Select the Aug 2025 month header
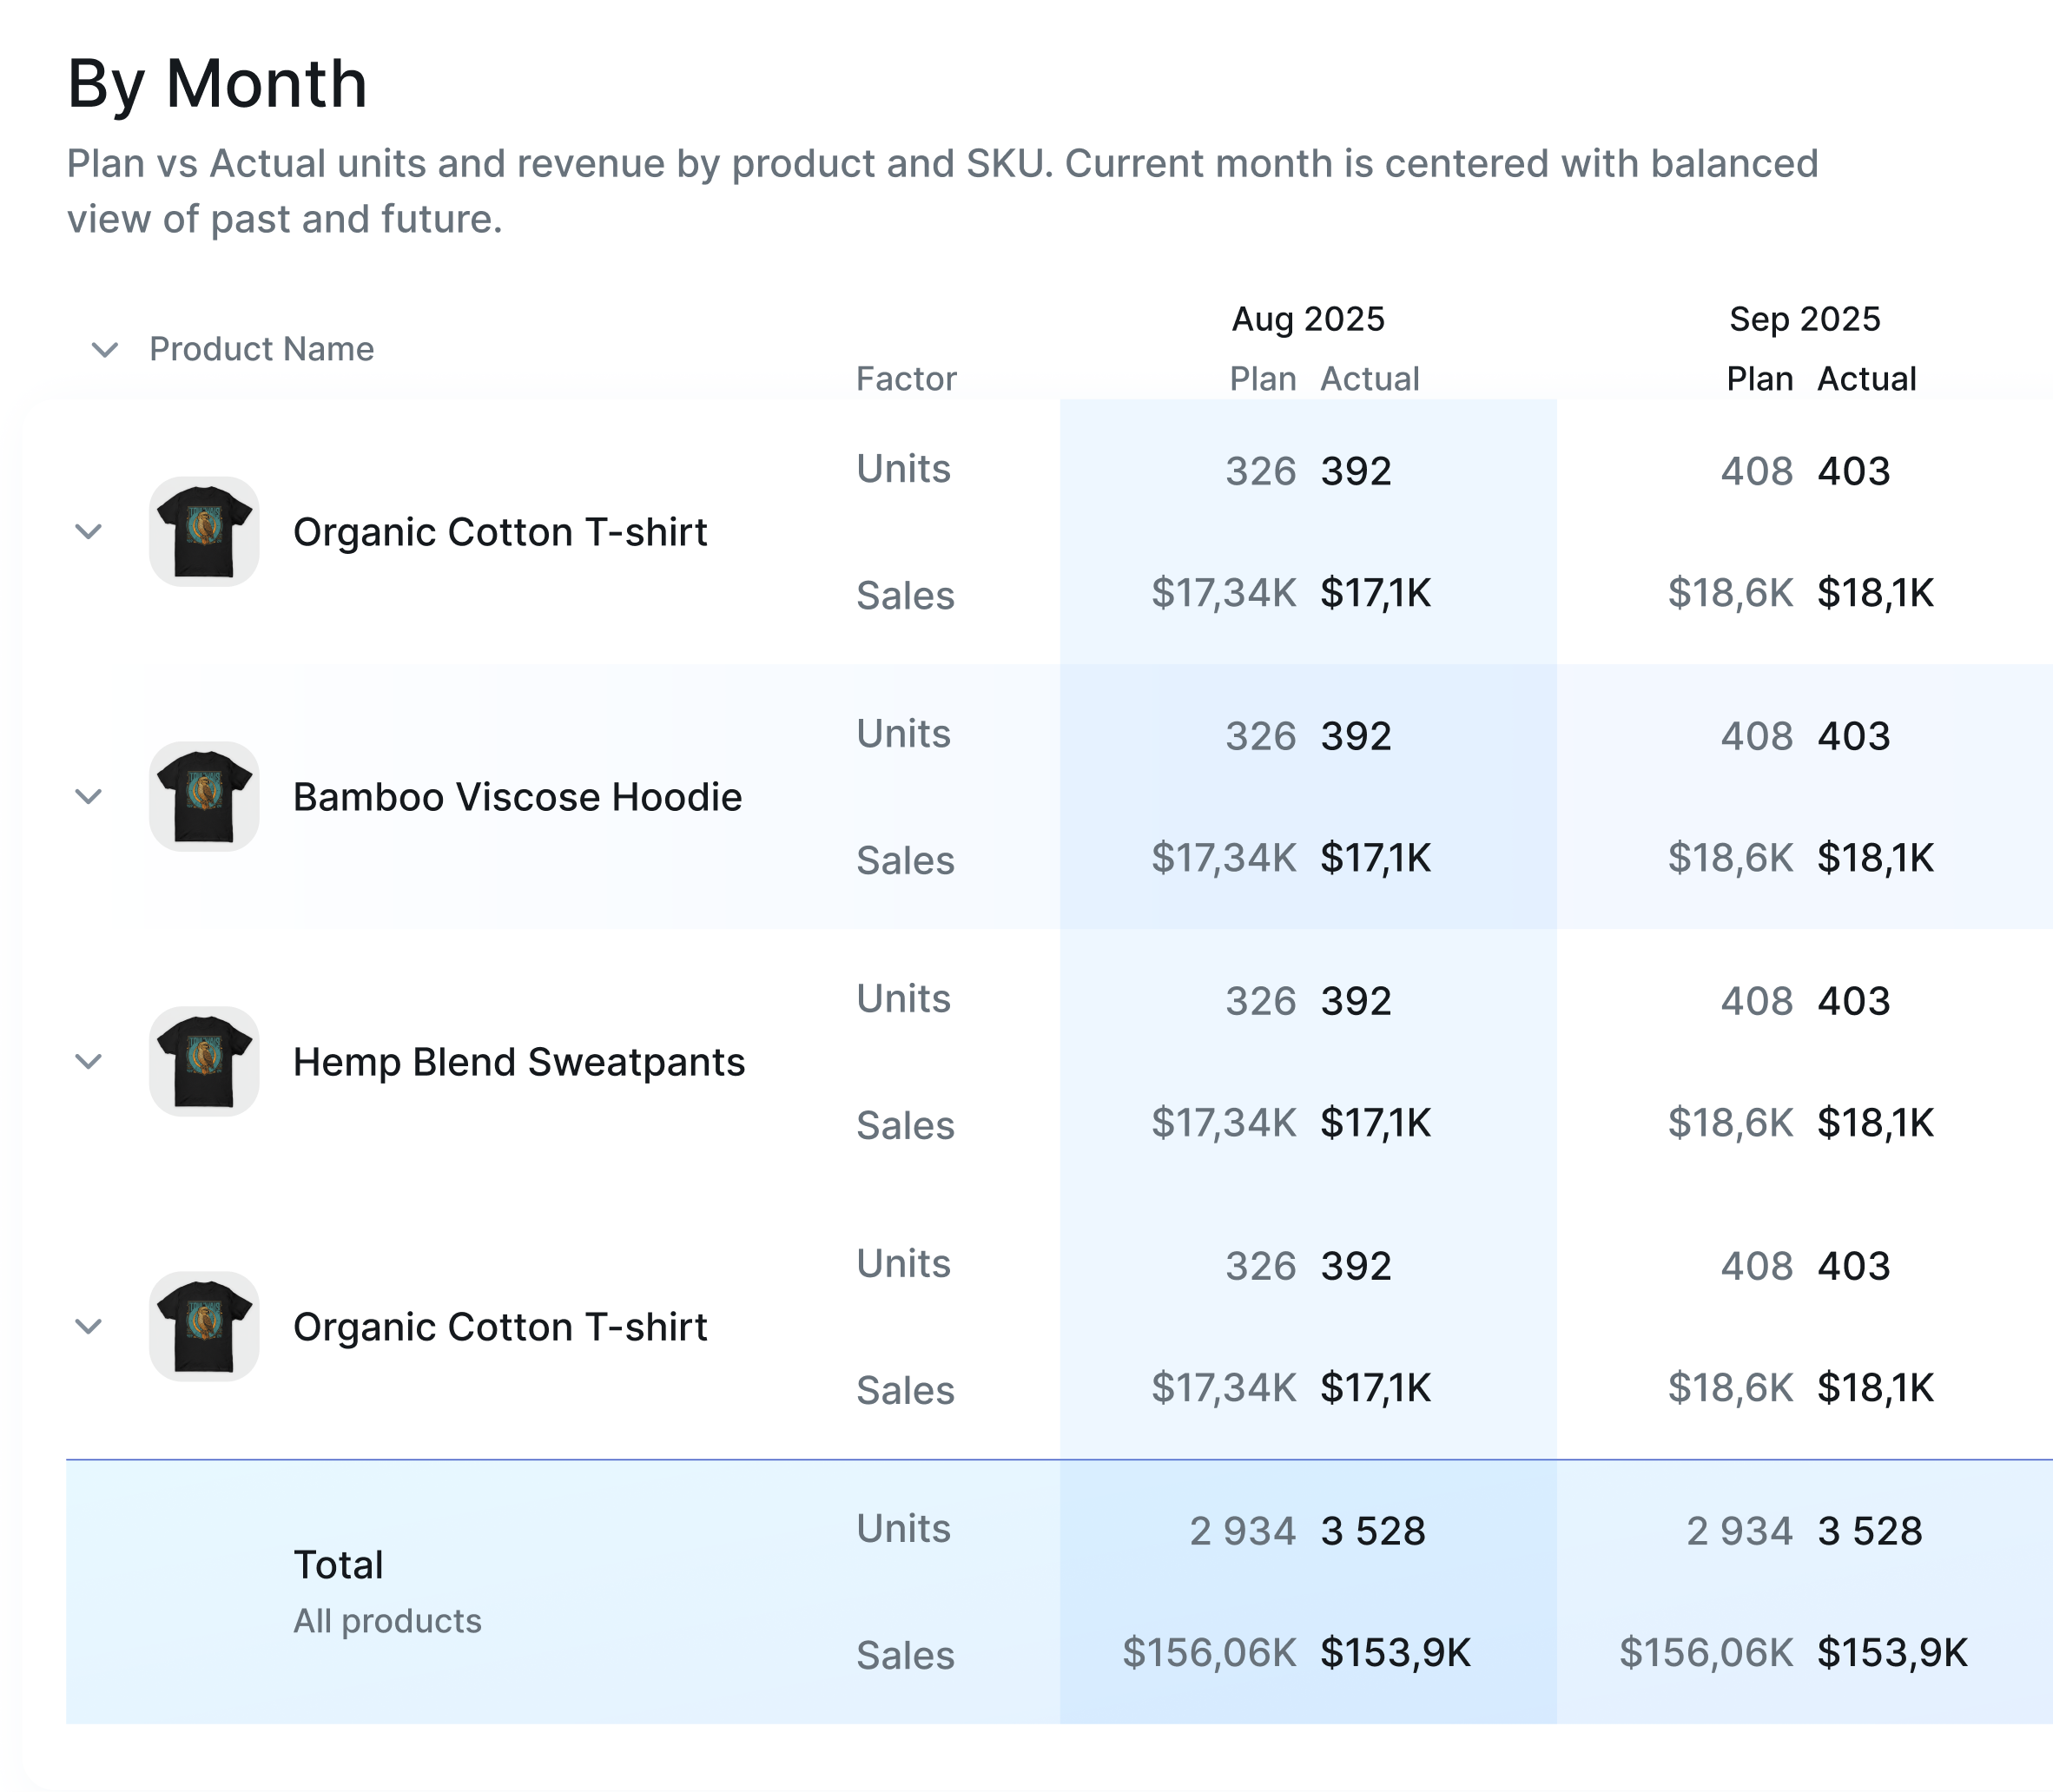 1307,319
